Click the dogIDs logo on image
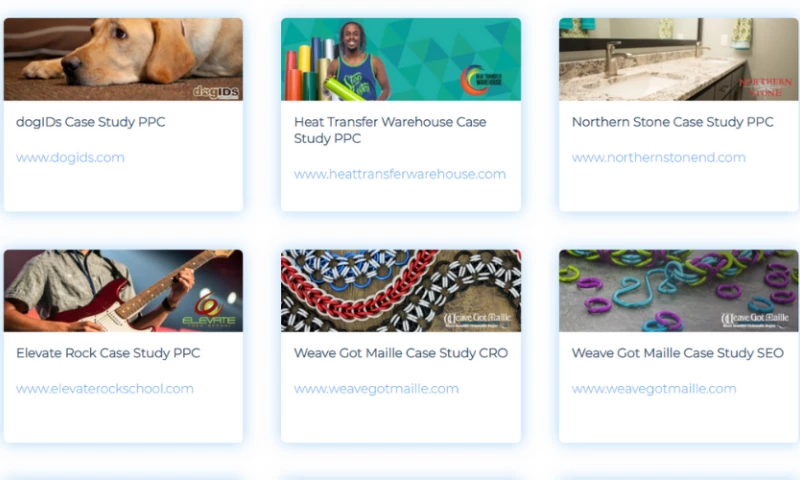This screenshot has width=800, height=480. tap(216, 92)
